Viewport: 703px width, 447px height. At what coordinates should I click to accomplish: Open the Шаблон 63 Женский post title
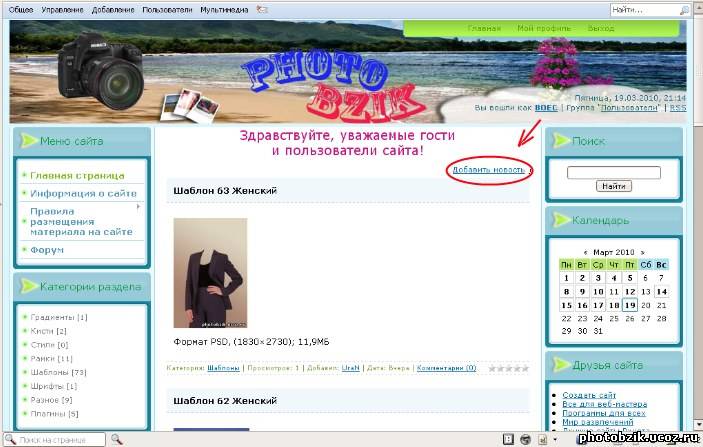(x=225, y=191)
